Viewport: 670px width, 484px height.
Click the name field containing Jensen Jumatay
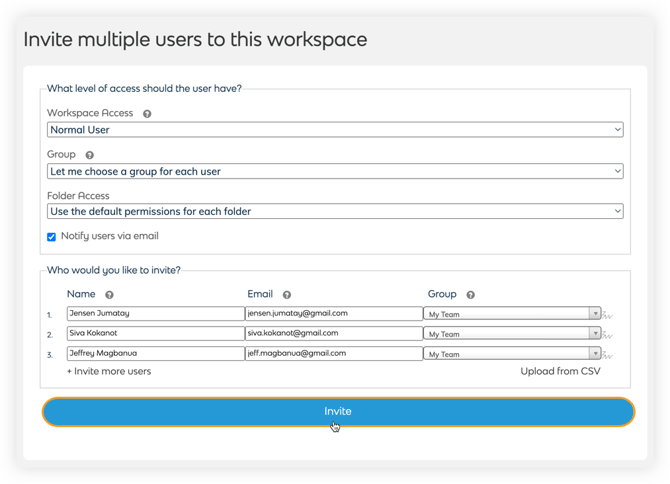tap(156, 314)
